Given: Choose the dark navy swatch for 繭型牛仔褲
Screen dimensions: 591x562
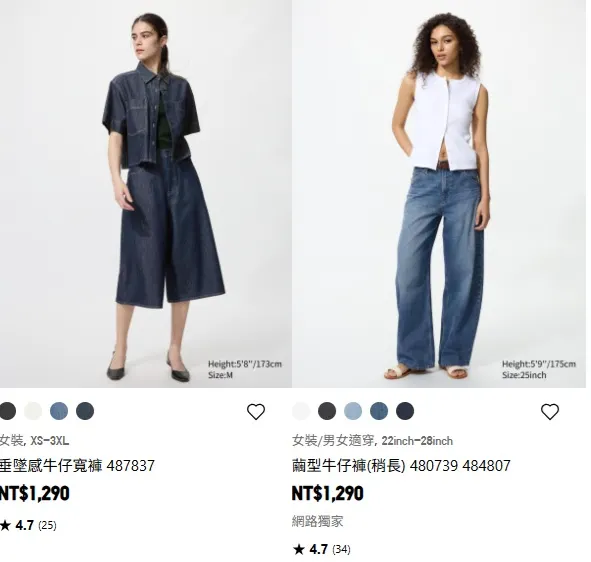Looking at the screenshot, I should click(x=405, y=411).
